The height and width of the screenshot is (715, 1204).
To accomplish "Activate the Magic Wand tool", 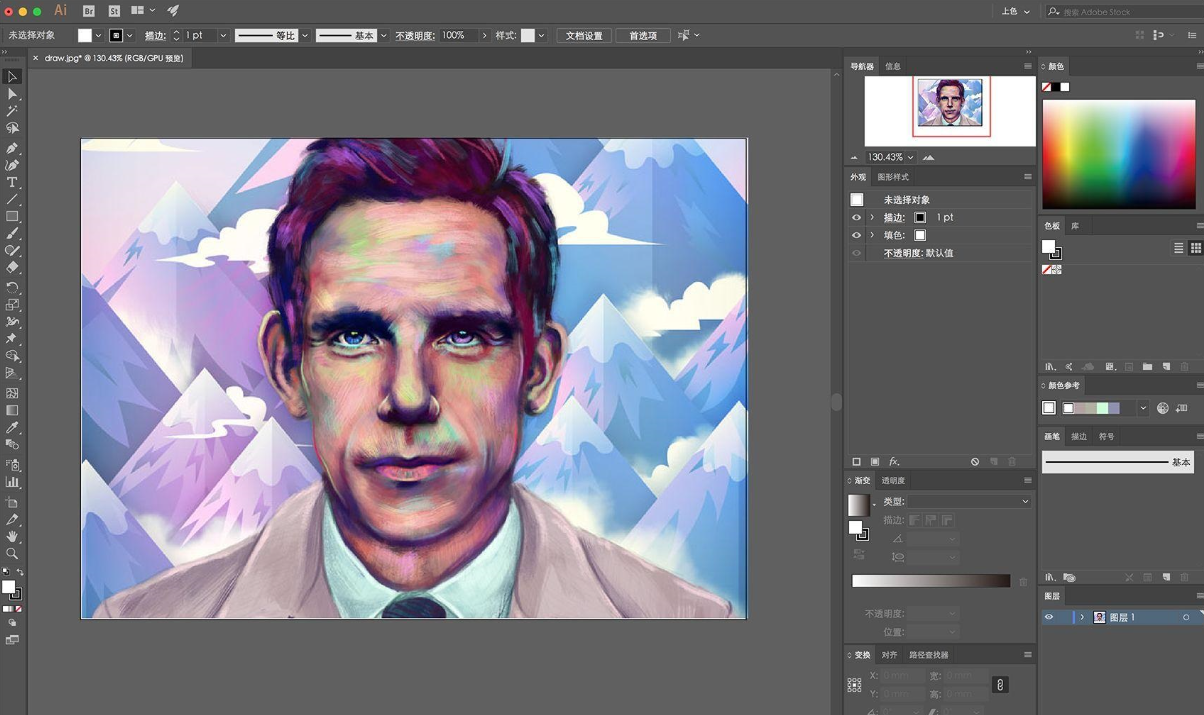I will click(13, 112).
